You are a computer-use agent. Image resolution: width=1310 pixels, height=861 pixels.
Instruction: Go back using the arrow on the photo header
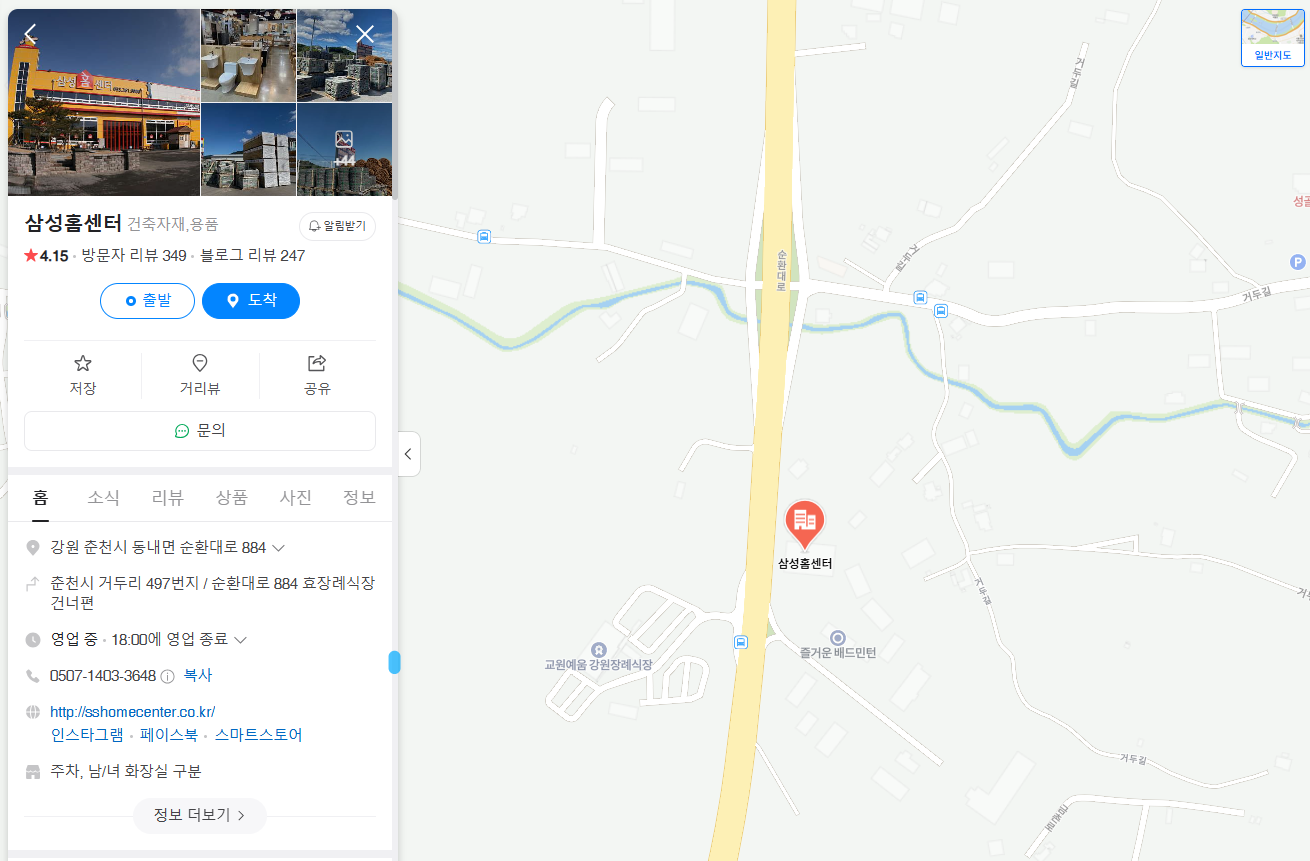31,34
